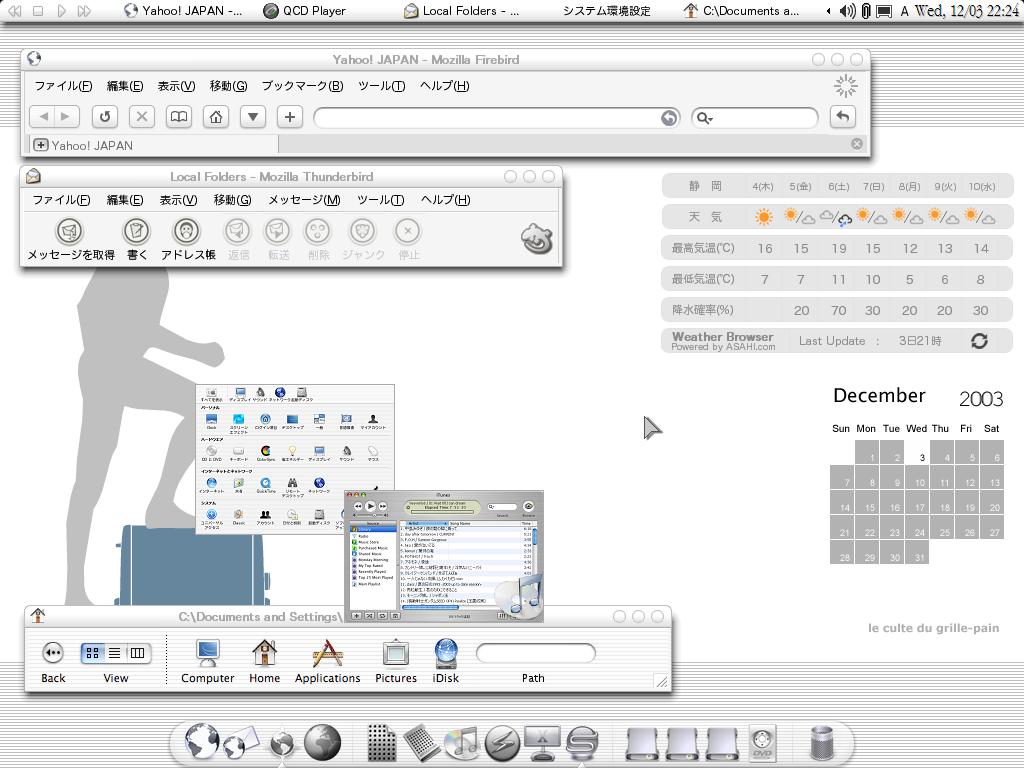Click the 静岡 location label in weather widget
The width and height of the screenshot is (1024, 768).
705,186
